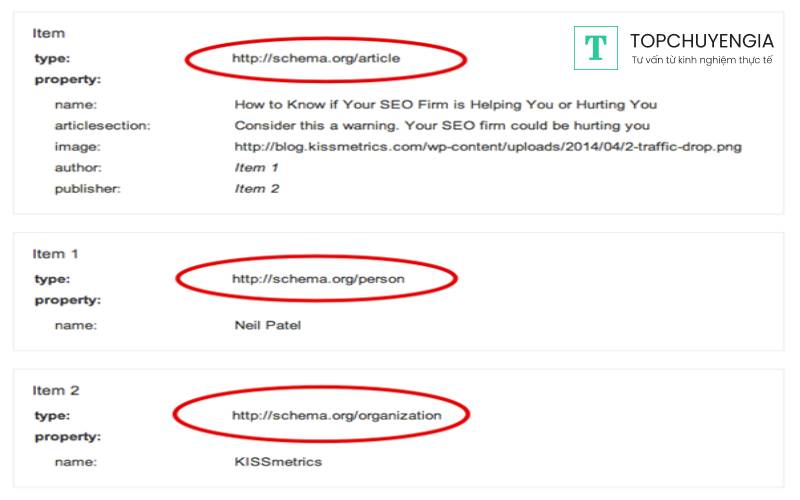Click the Vietnamese tagline under the logo
800x500 pixels.
coord(701,62)
